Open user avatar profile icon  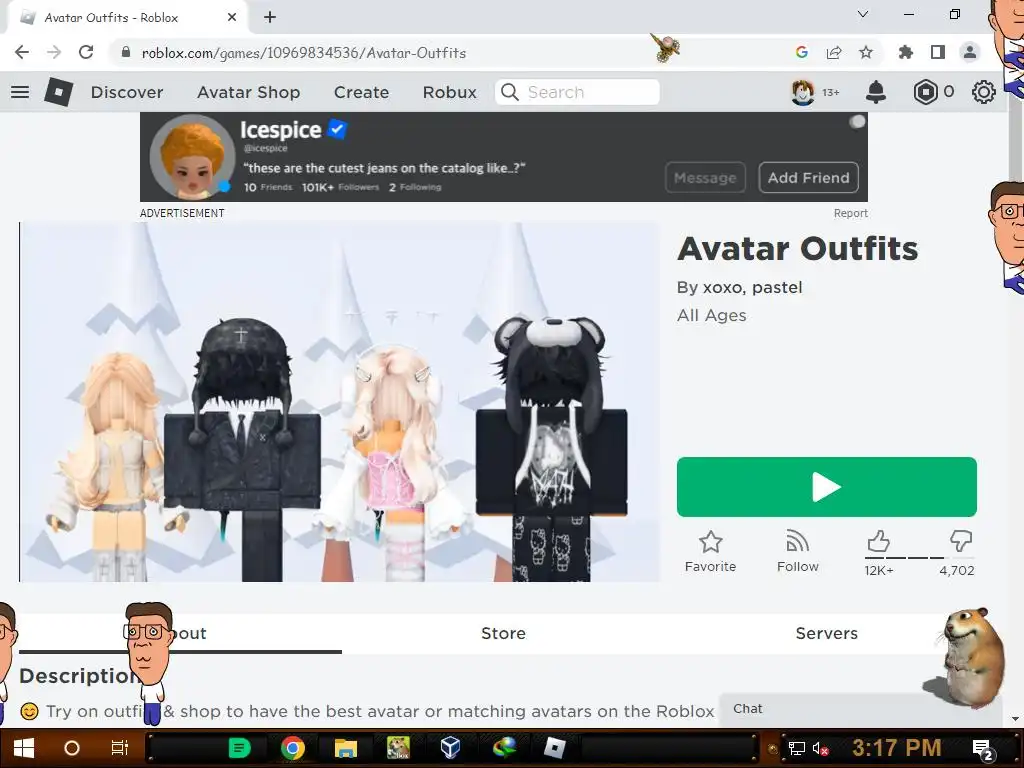[803, 92]
